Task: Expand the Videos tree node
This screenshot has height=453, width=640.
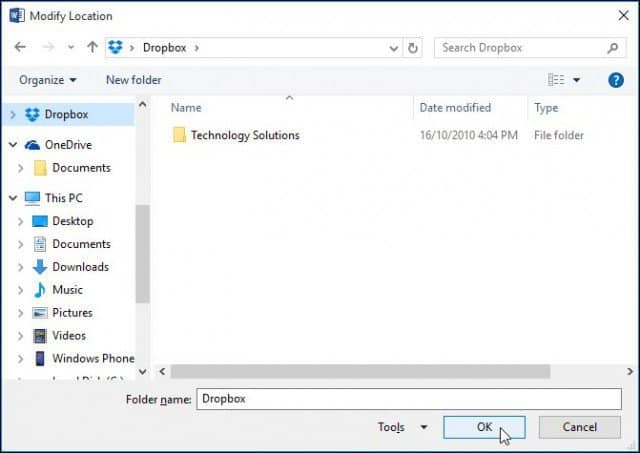Action: click(x=20, y=335)
